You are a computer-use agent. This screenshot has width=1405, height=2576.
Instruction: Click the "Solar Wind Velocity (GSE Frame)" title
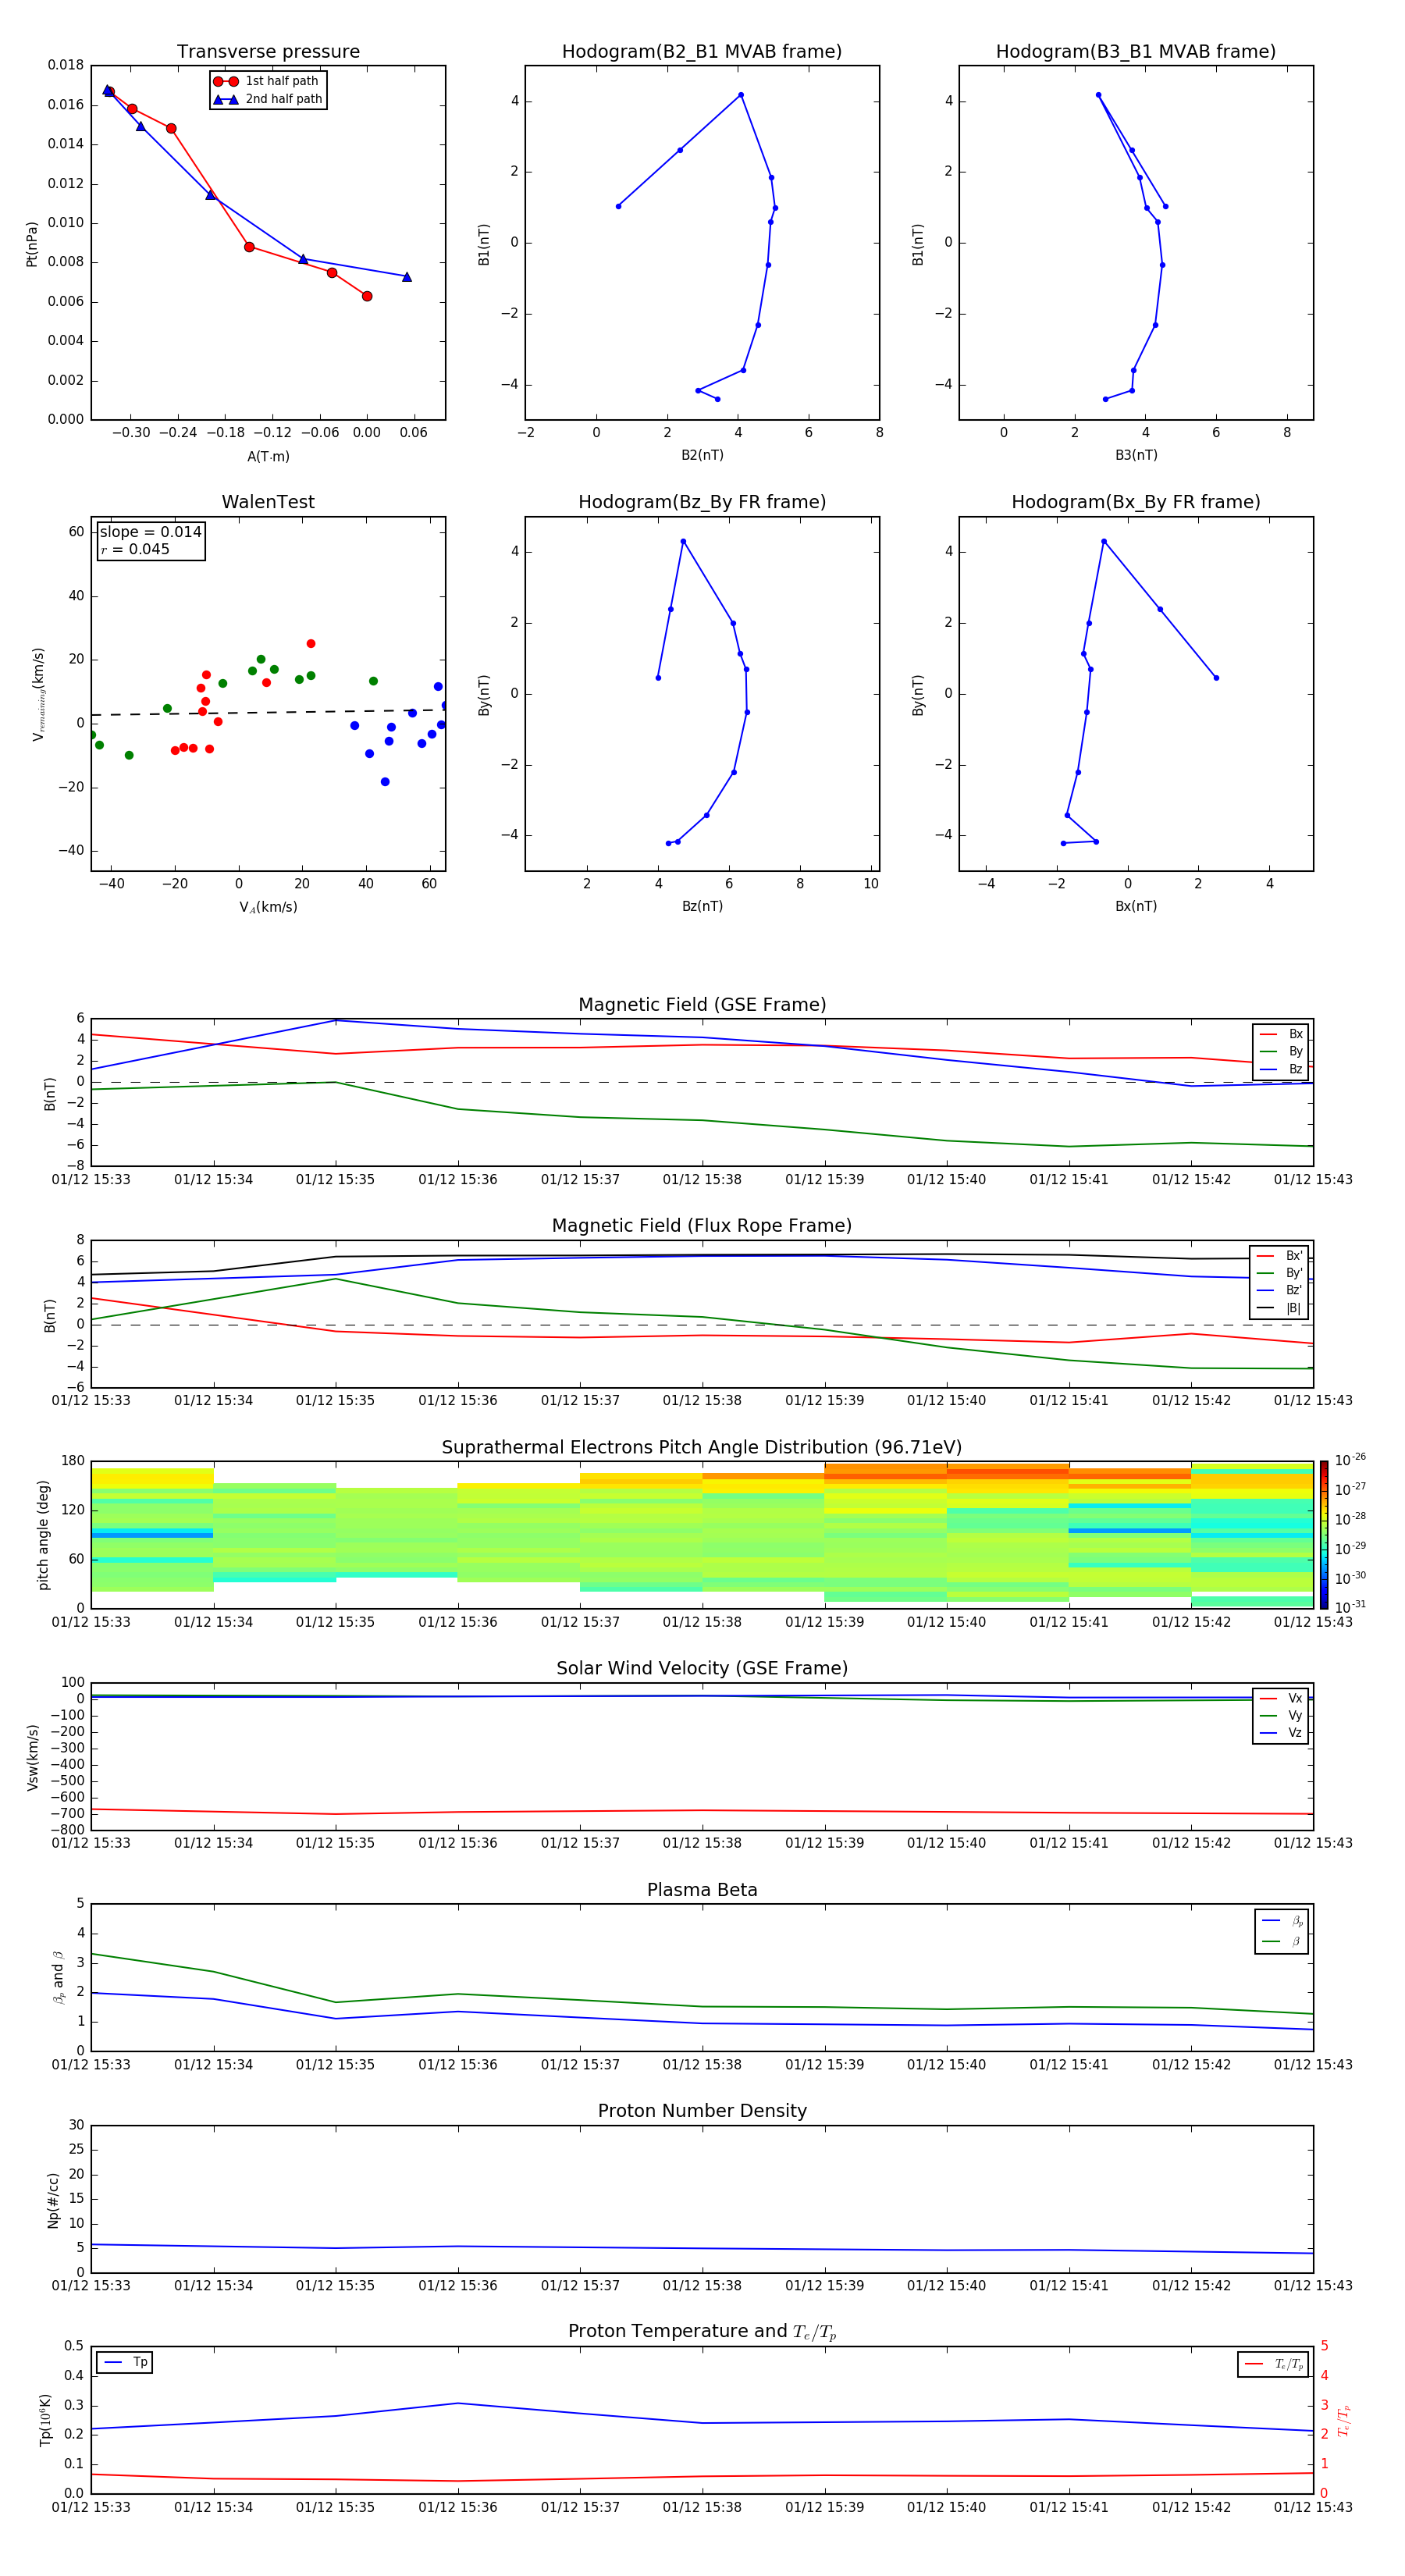[702, 1668]
